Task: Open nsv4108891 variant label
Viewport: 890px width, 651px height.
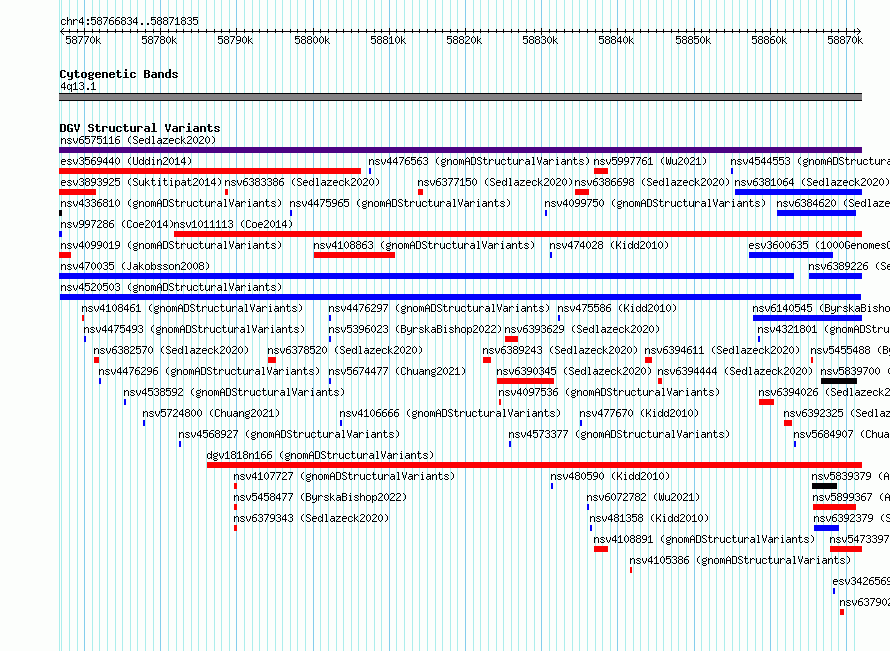Action: tap(704, 539)
